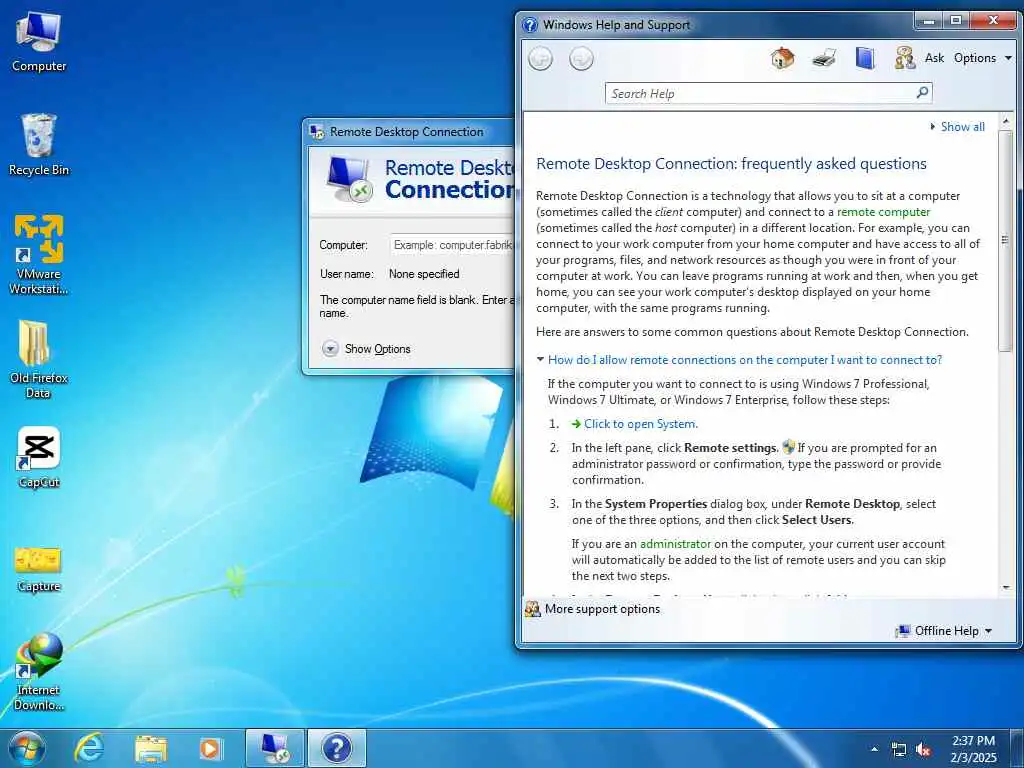Open the Options dropdown in Help window
Image resolution: width=1024 pixels, height=768 pixels.
(x=982, y=58)
